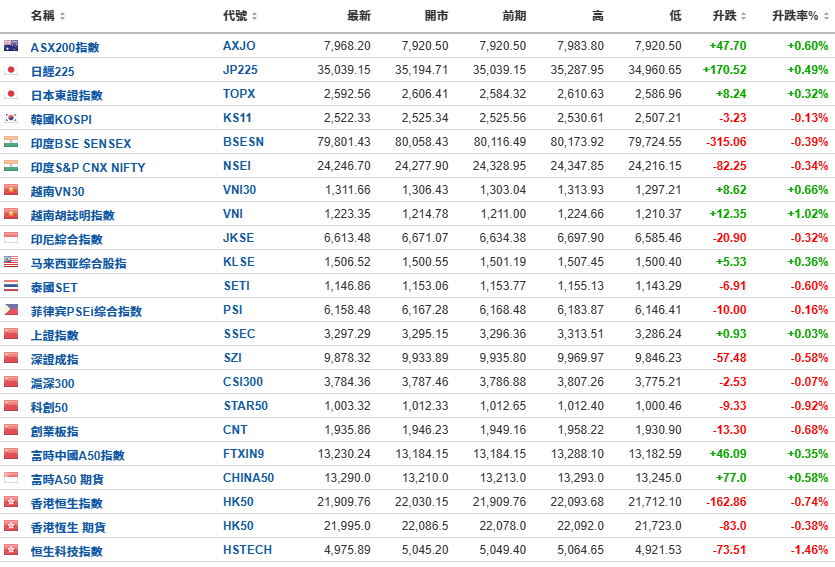Click the NSEI ticker symbol
Screen dimensions: 835x567
(x=237, y=166)
